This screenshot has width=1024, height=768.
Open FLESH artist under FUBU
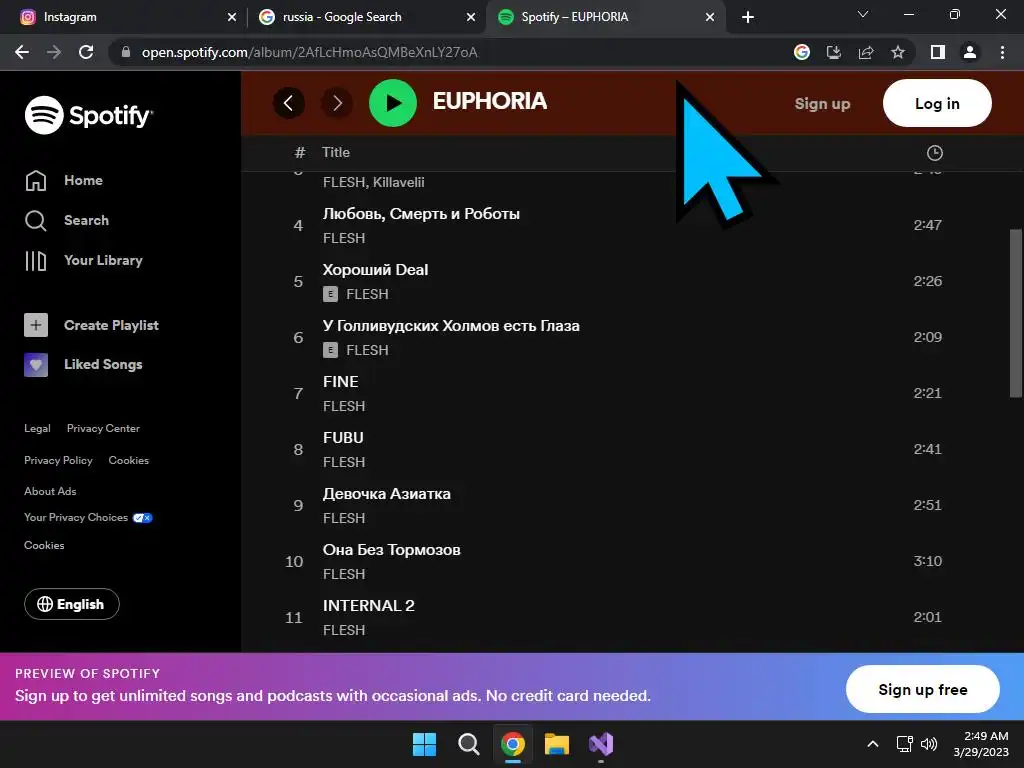coord(344,462)
